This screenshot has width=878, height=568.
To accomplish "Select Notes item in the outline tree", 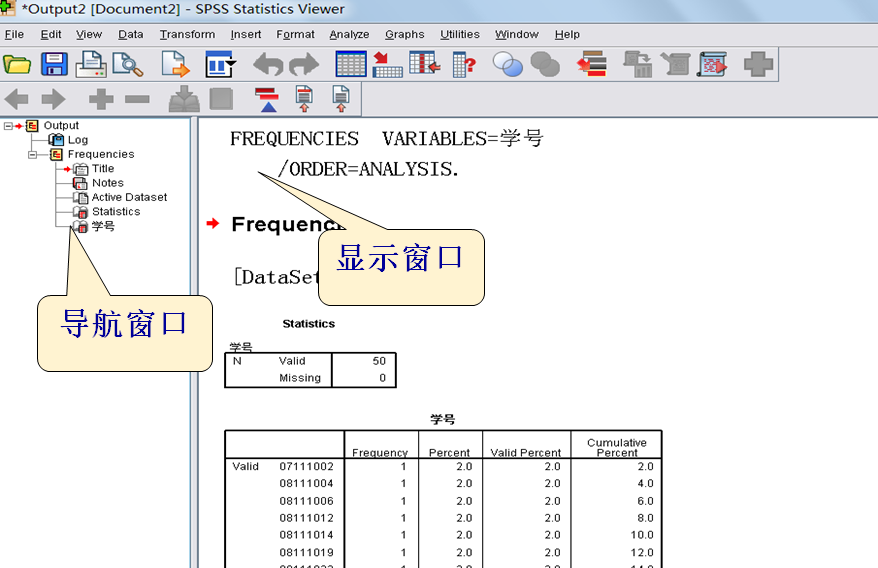I will [x=108, y=183].
